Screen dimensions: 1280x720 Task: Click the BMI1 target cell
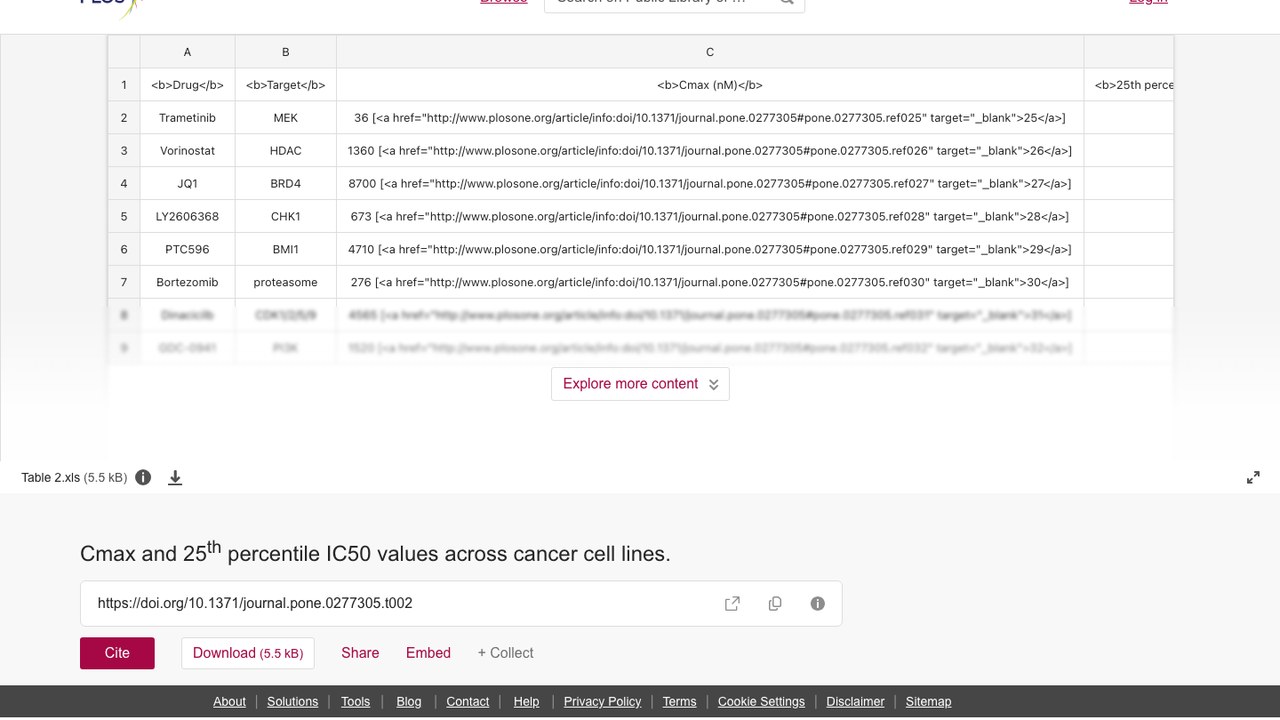coord(286,250)
